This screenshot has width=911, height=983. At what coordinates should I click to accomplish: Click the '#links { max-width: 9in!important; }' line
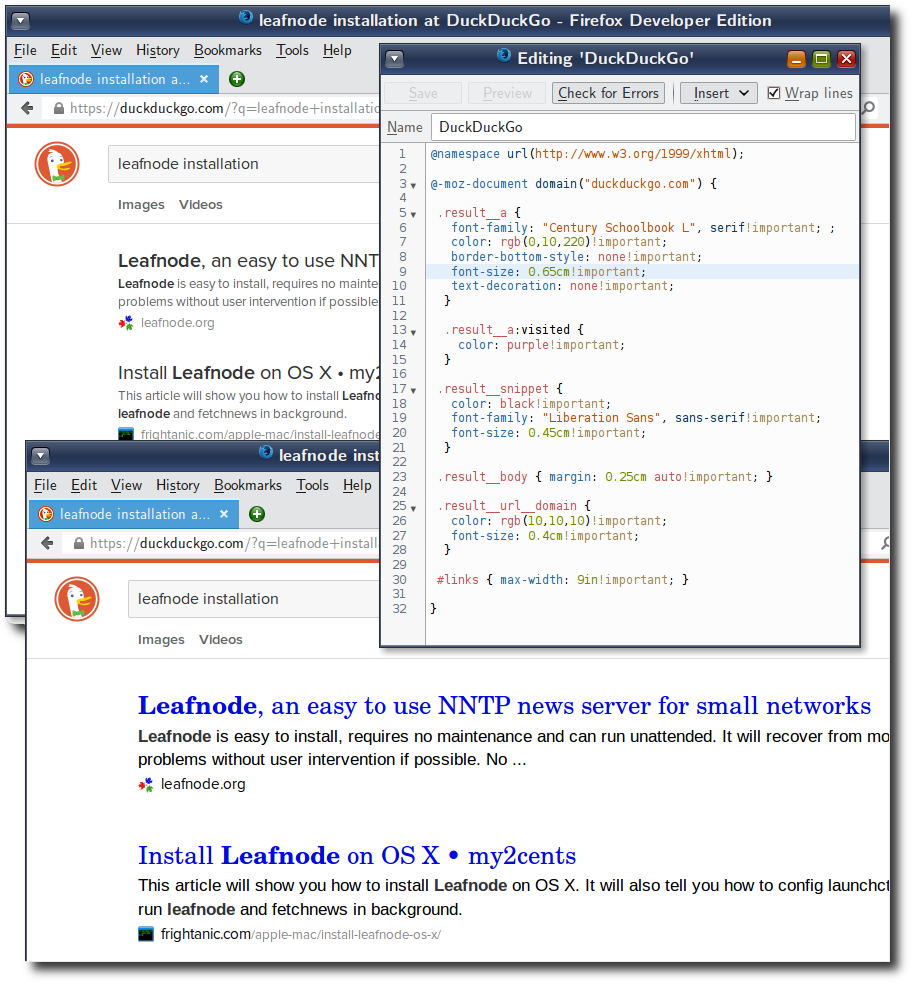(562, 580)
